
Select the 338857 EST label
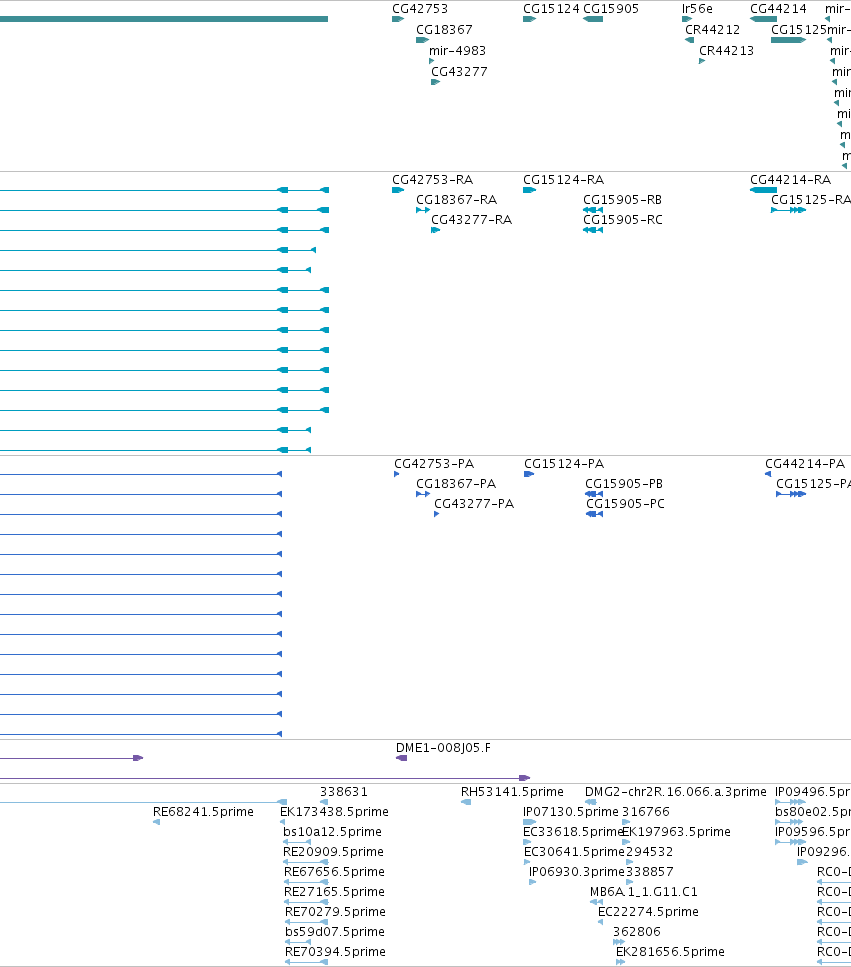pos(649,873)
